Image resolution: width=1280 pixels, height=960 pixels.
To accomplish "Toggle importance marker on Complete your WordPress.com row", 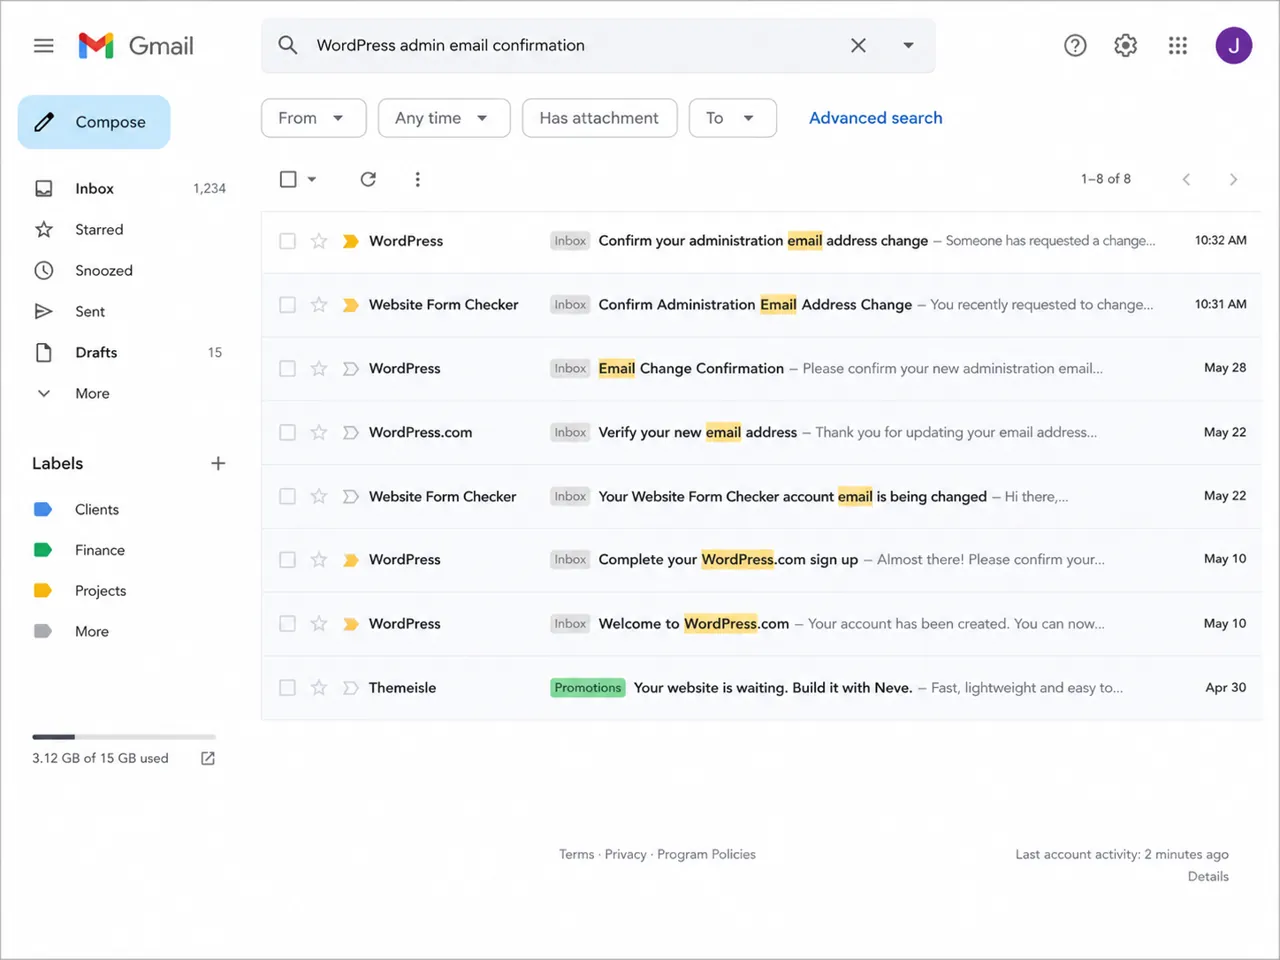I will pyautogui.click(x=351, y=560).
